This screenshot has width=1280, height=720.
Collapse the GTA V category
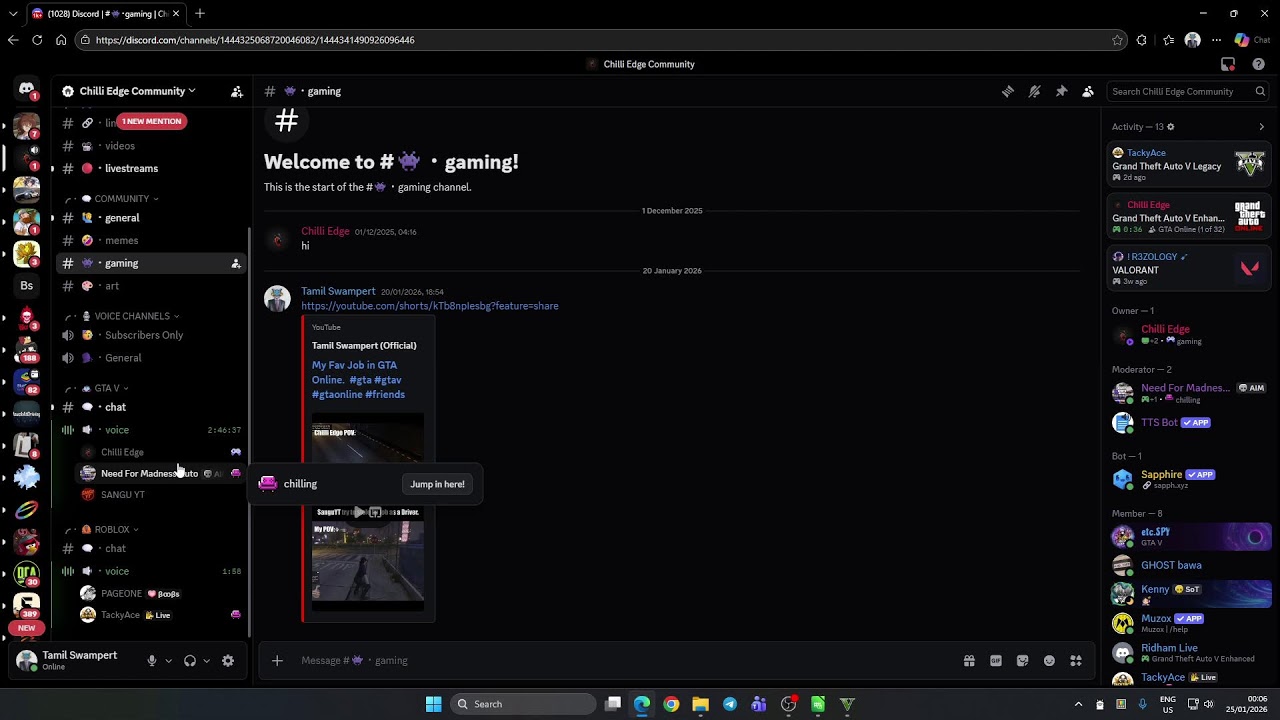pos(106,388)
